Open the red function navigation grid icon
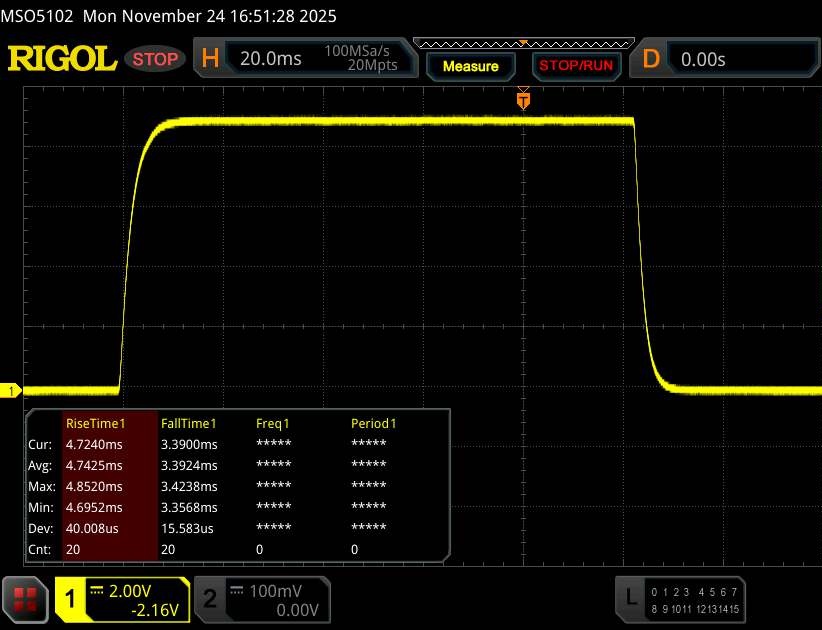Screen dimensions: 822x630 (x=26, y=598)
